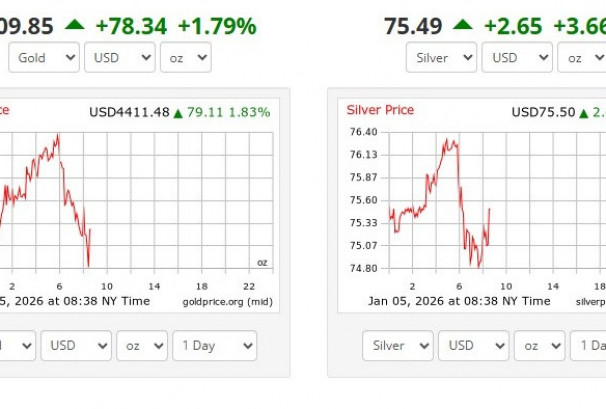606x409 pixels.
Task: Click the +1.79% gold change percentage
Action: (216, 26)
